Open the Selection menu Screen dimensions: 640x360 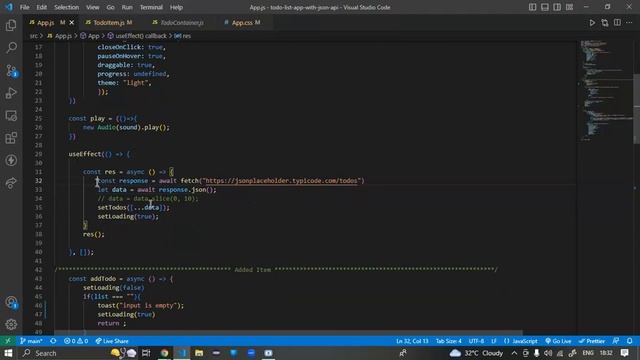pos(67,7)
